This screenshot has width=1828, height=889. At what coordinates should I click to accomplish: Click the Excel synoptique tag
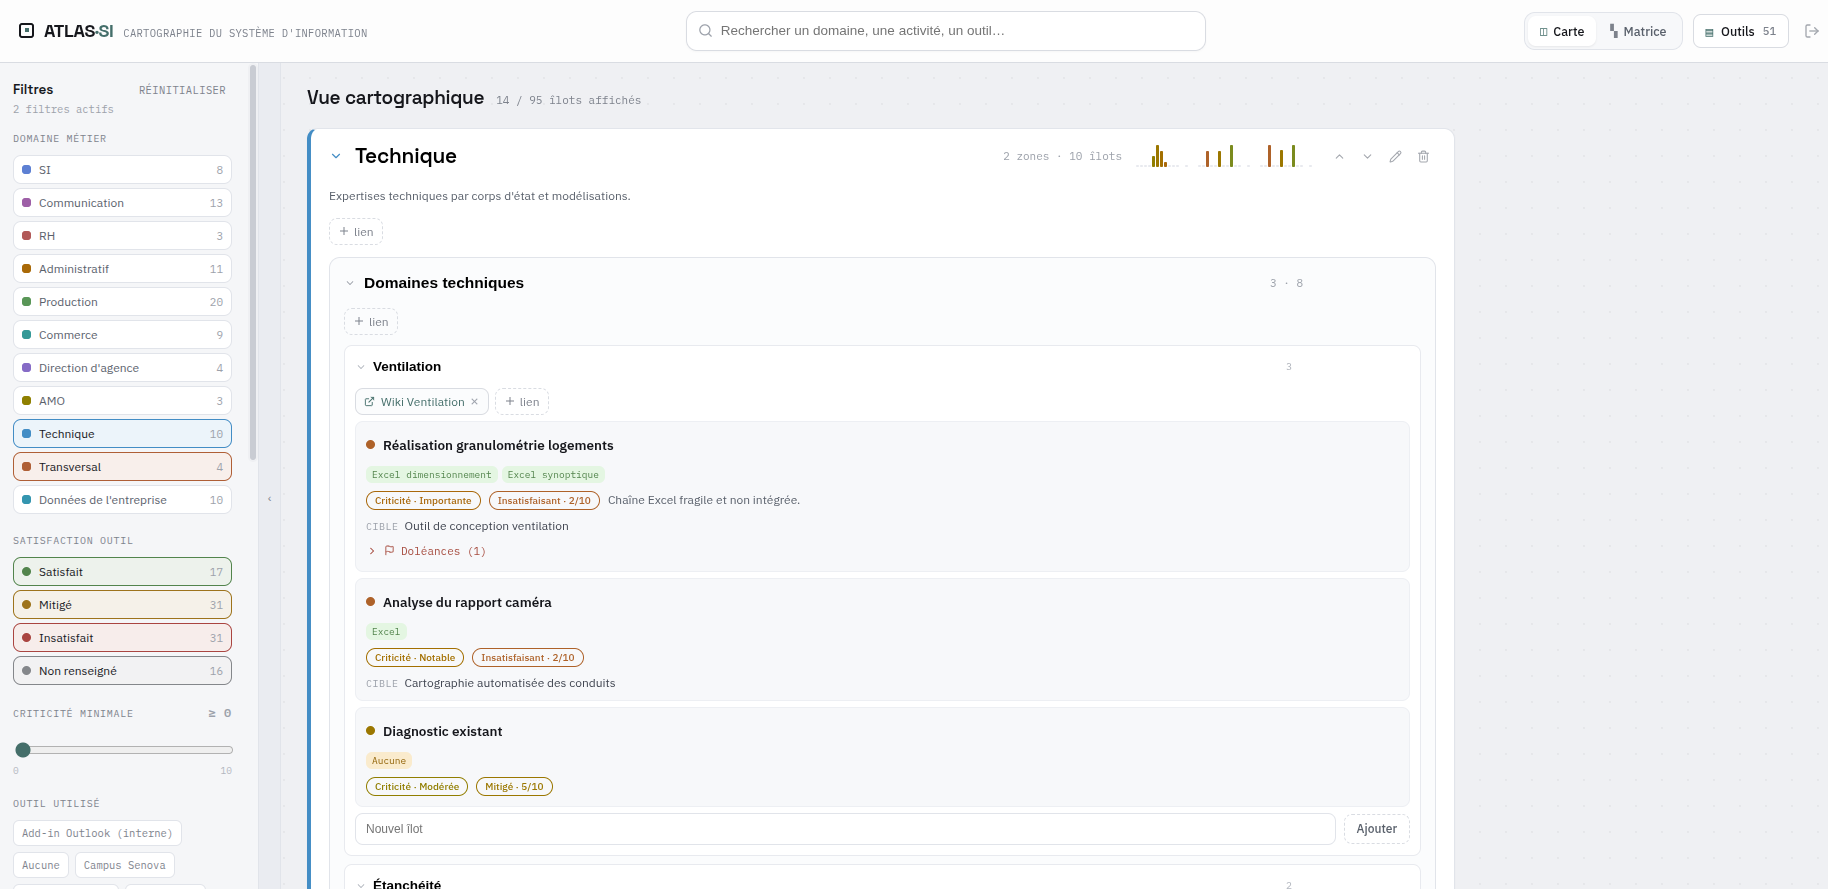tap(553, 475)
